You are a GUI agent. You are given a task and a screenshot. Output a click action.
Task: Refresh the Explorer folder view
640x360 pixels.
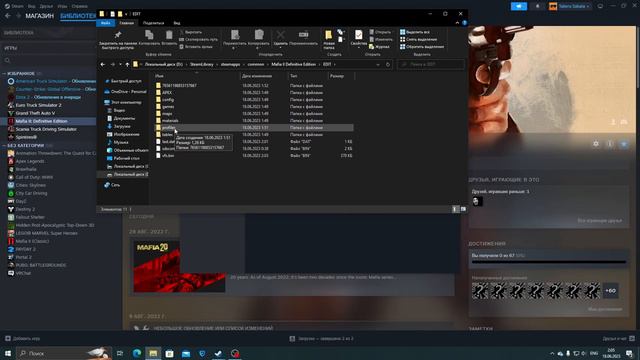388,64
